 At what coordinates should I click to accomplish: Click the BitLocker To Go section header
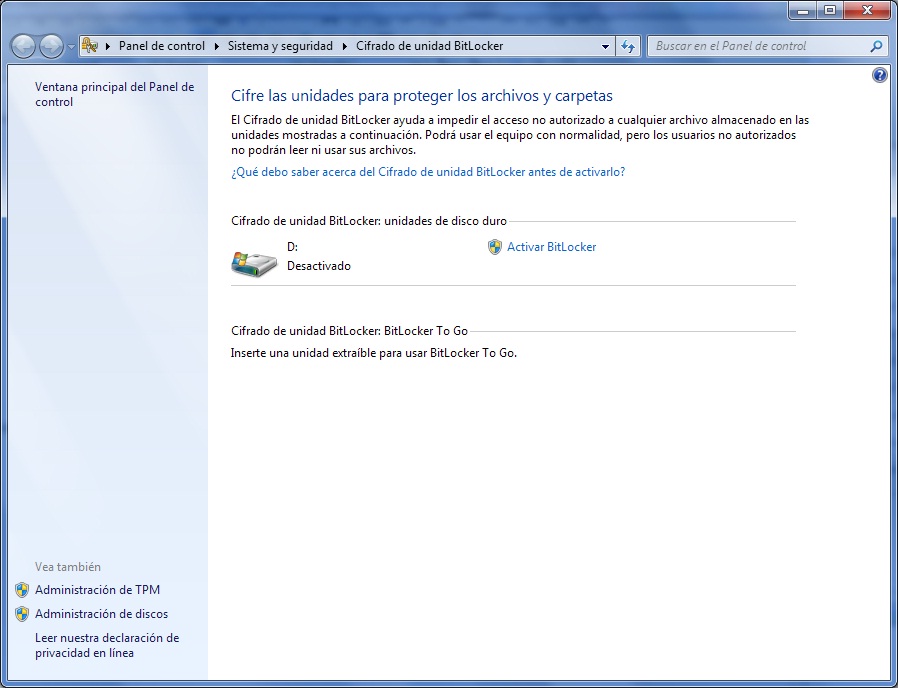point(349,331)
